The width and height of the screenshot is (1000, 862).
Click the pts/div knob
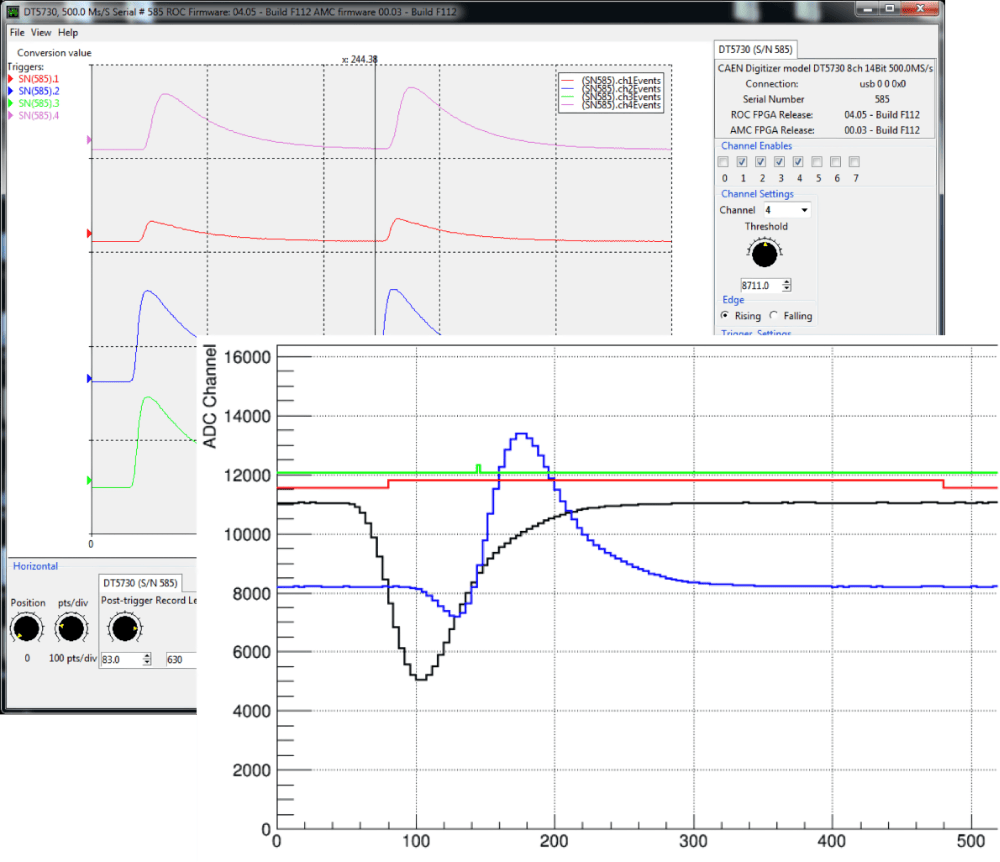click(71, 629)
